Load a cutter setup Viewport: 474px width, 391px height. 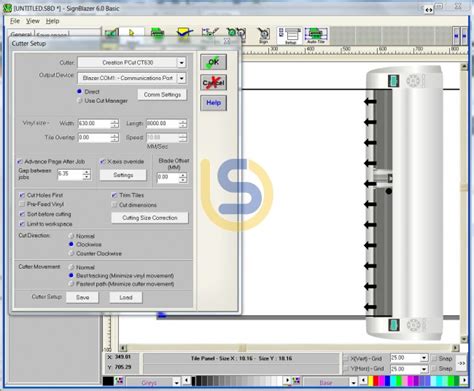(x=126, y=297)
